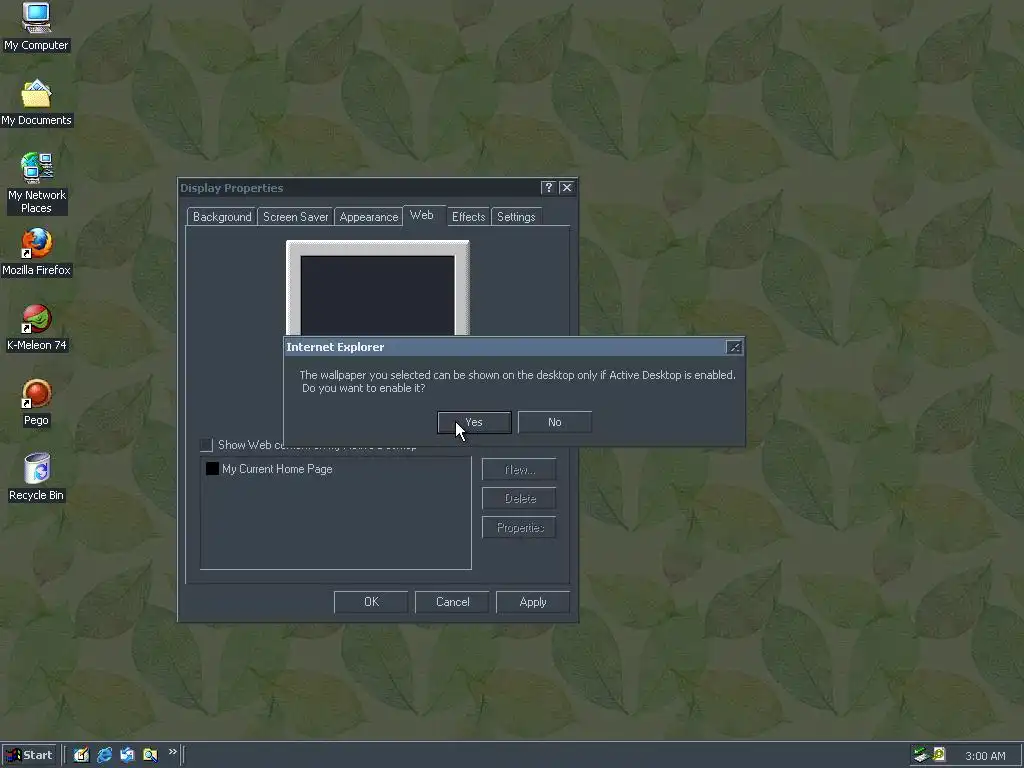Toggle Show Web content on Active Desktop checkbox
Viewport: 1024px width, 768px height.
coord(206,445)
